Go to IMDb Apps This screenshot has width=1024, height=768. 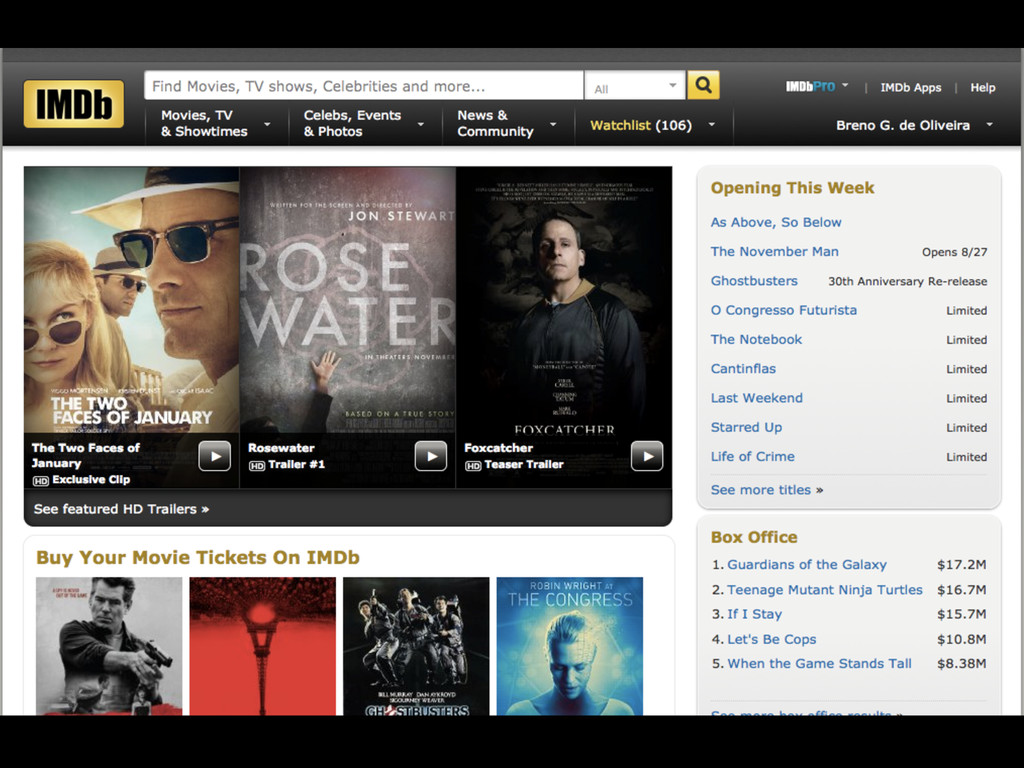point(911,88)
